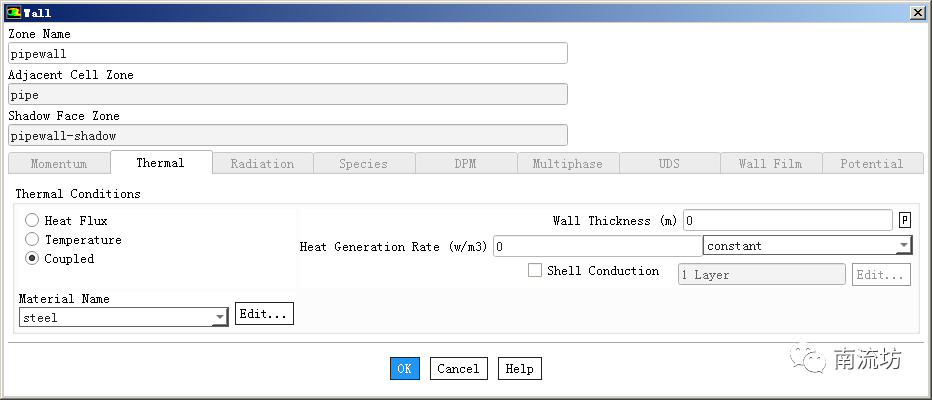The width and height of the screenshot is (932, 400).
Task: Click the Cancel button
Action: click(458, 368)
